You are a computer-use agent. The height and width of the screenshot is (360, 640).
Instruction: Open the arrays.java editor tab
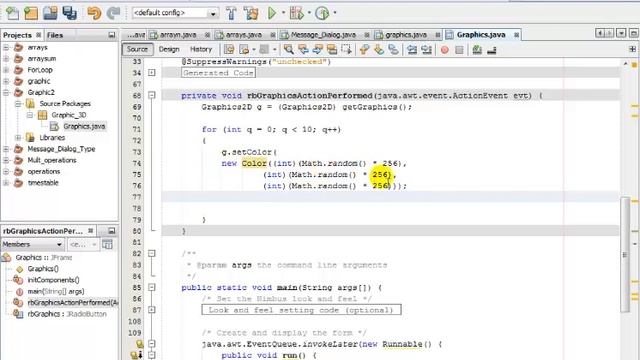[244, 35]
